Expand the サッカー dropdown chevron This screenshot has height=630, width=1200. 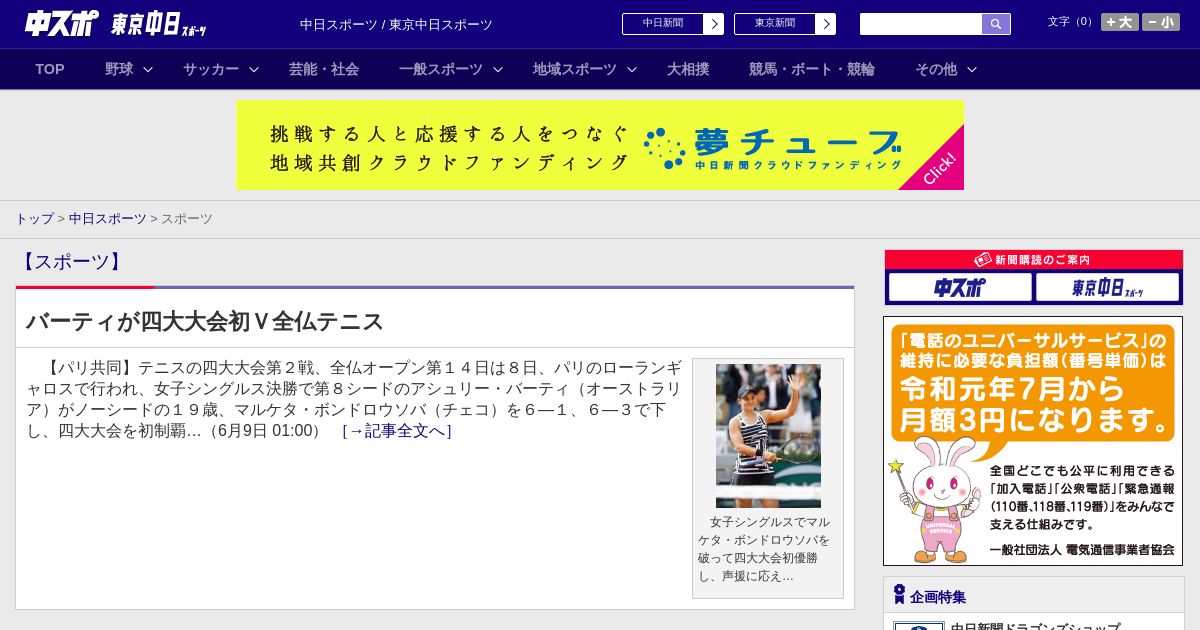pos(254,69)
